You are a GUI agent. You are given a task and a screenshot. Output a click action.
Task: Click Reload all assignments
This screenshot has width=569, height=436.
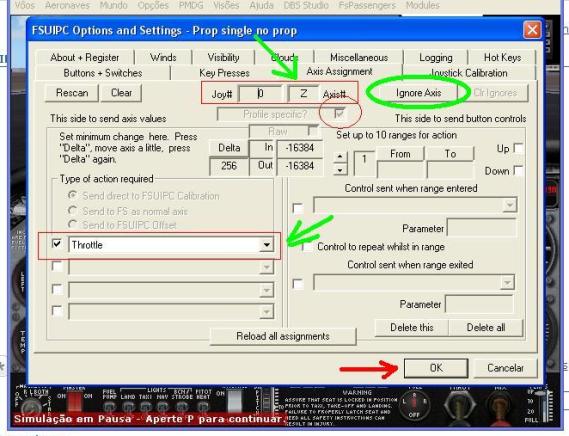click(283, 336)
